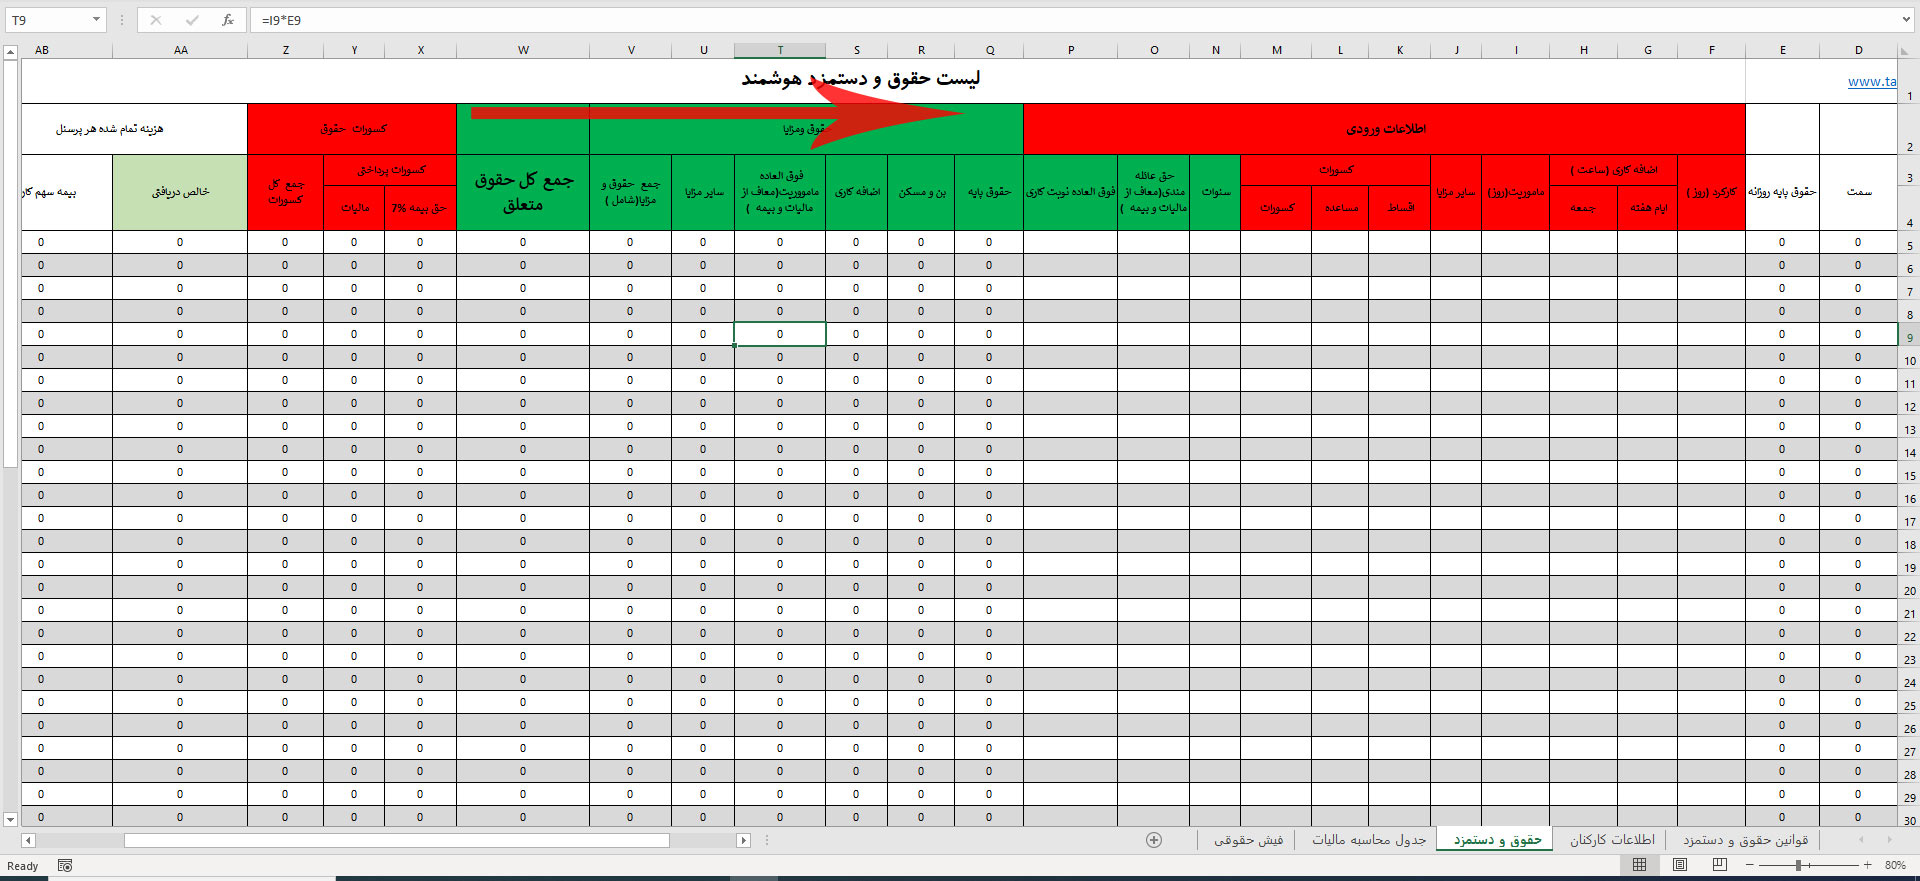Open the فیش حقوقی sheet tab
The width and height of the screenshot is (1920, 881).
pyautogui.click(x=1248, y=840)
